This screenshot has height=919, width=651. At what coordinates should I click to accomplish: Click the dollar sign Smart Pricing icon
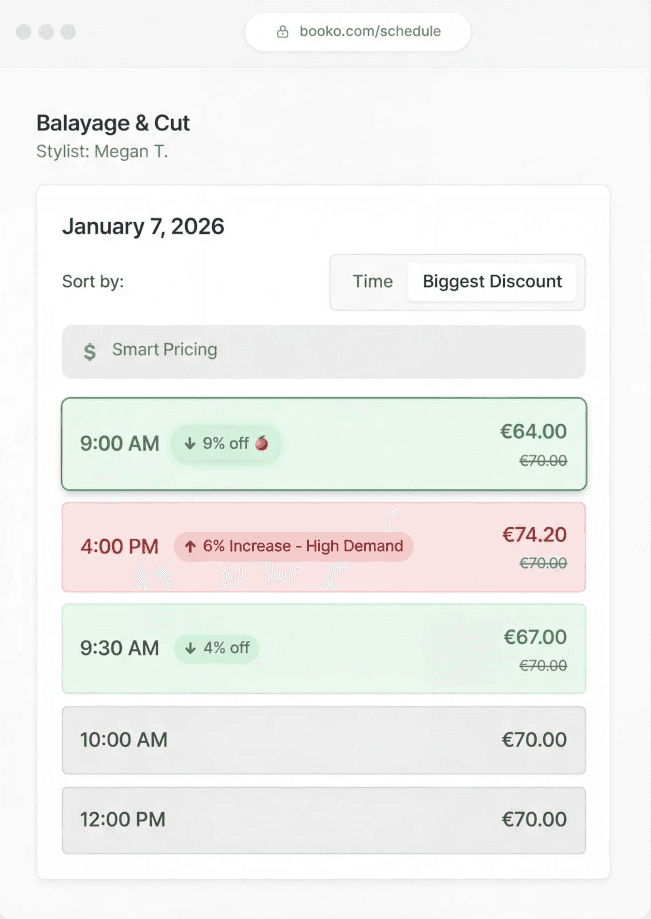point(90,351)
